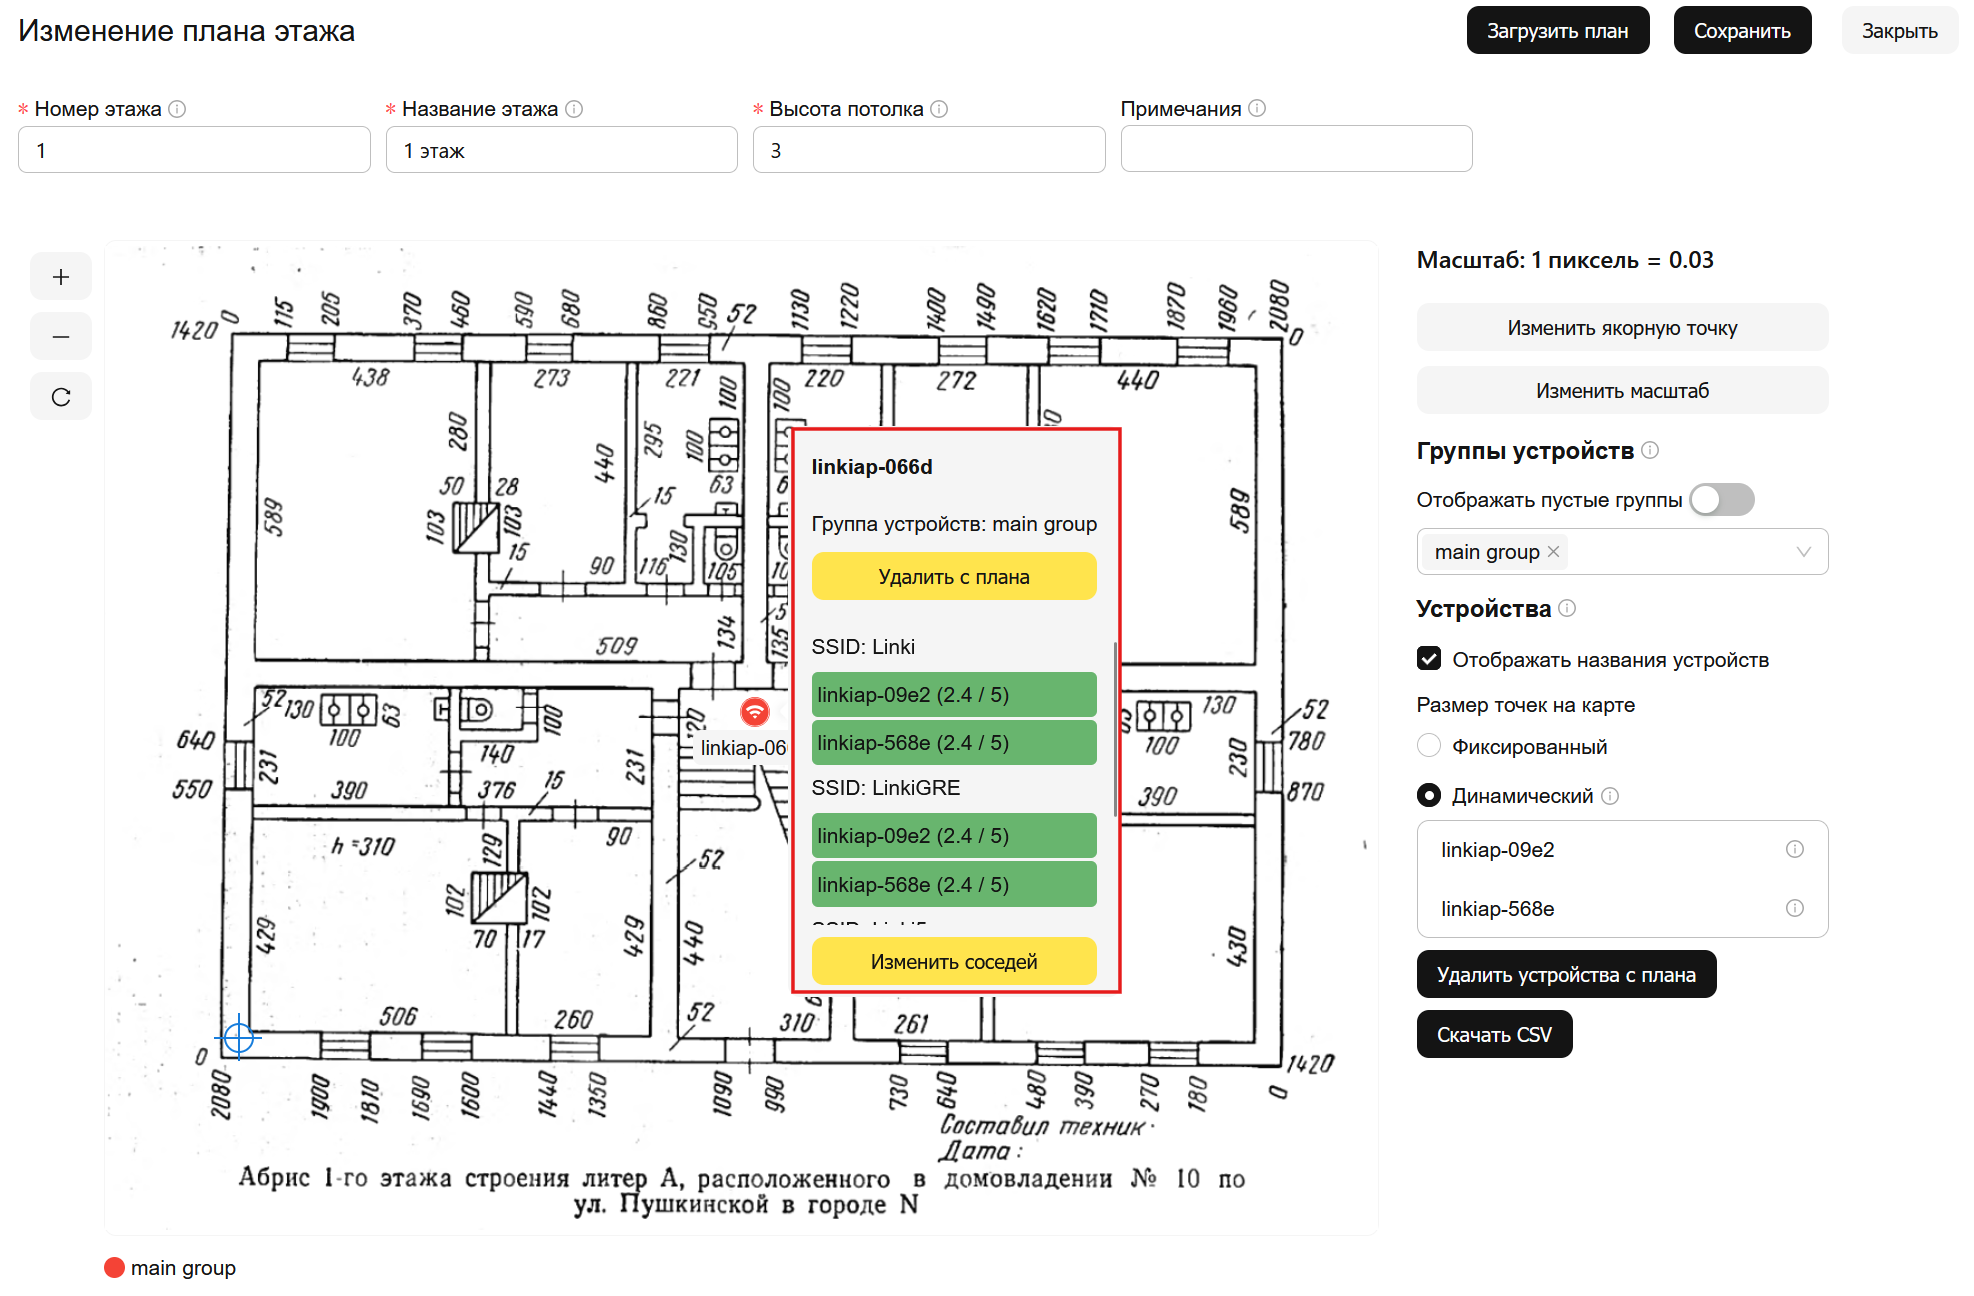1974x1296 pixels.
Task: Select Фиксированный point size radio
Action: pos(1429,746)
